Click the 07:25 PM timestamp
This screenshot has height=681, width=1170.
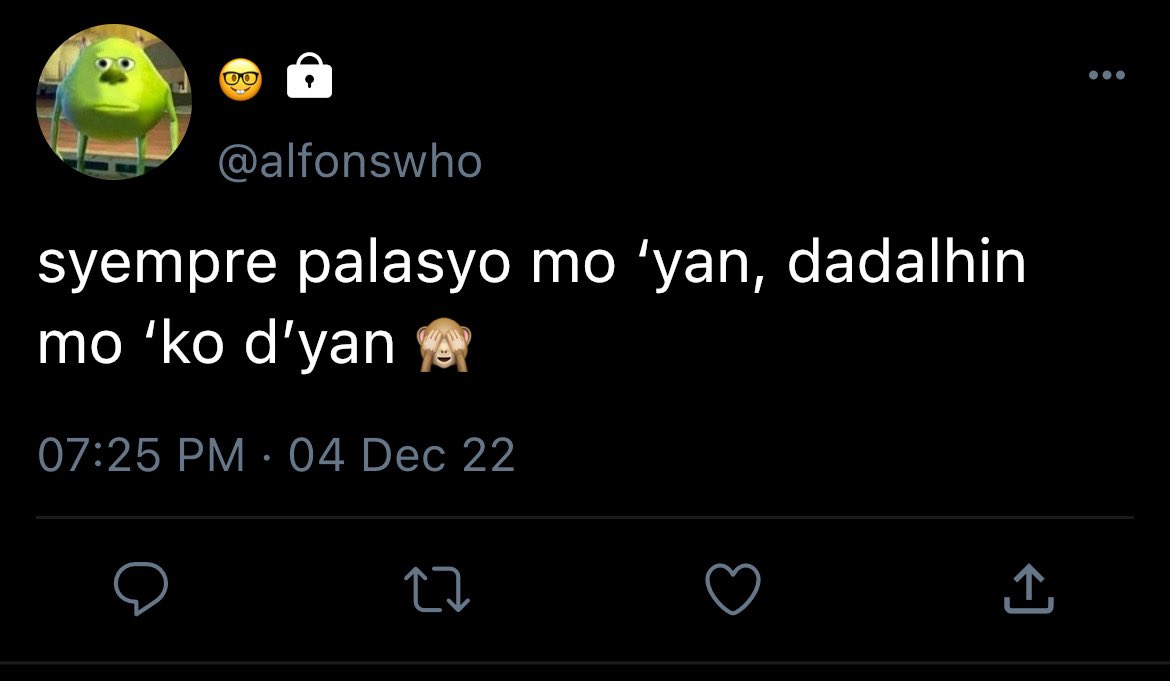pyautogui.click(x=141, y=455)
